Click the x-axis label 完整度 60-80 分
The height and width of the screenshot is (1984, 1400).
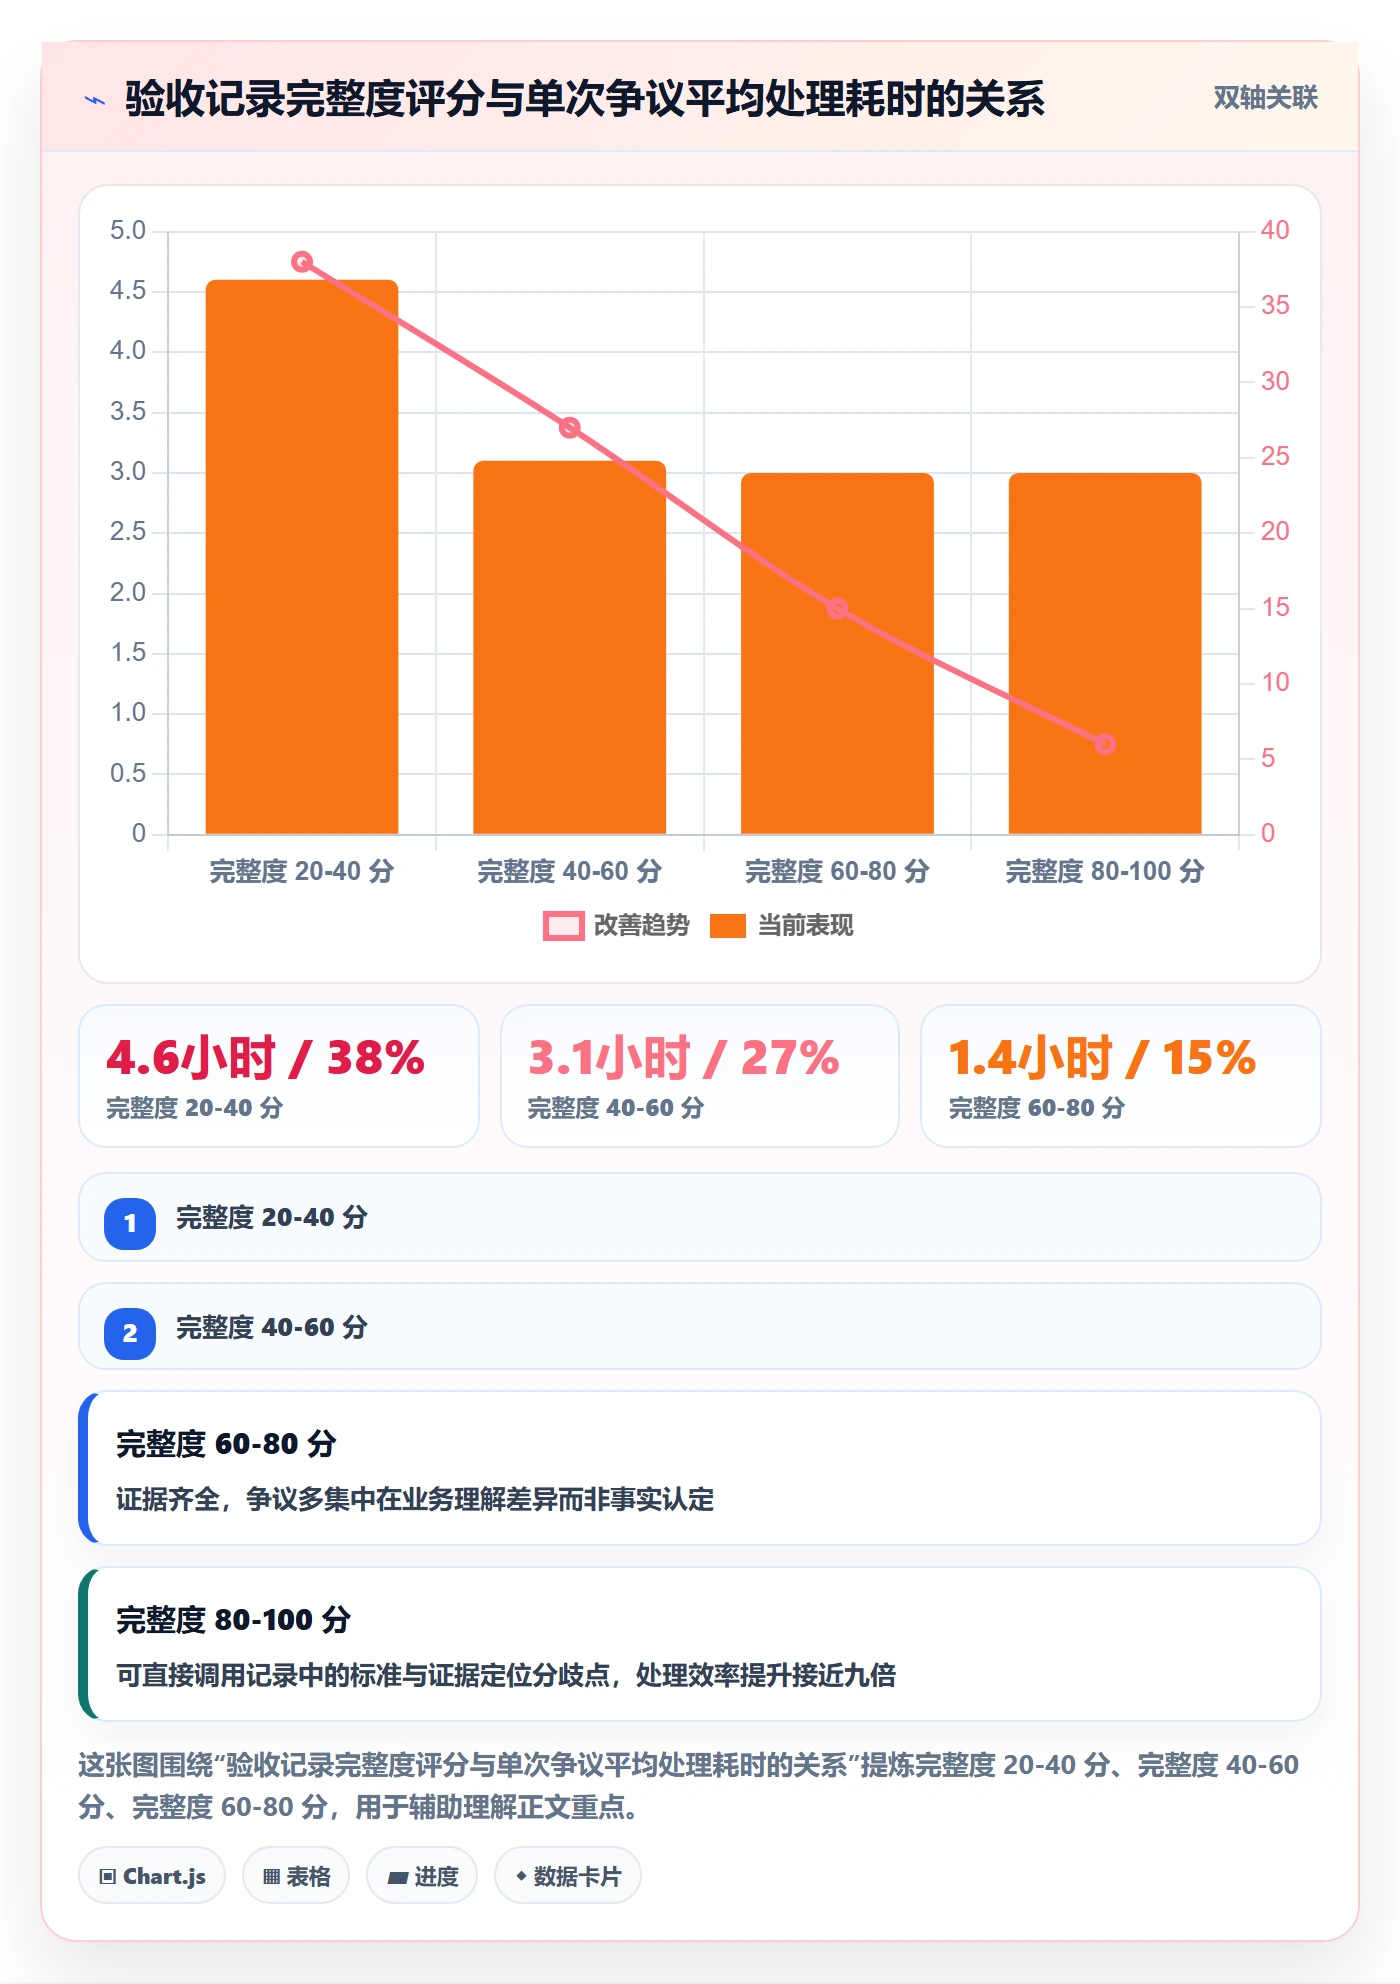tap(837, 871)
